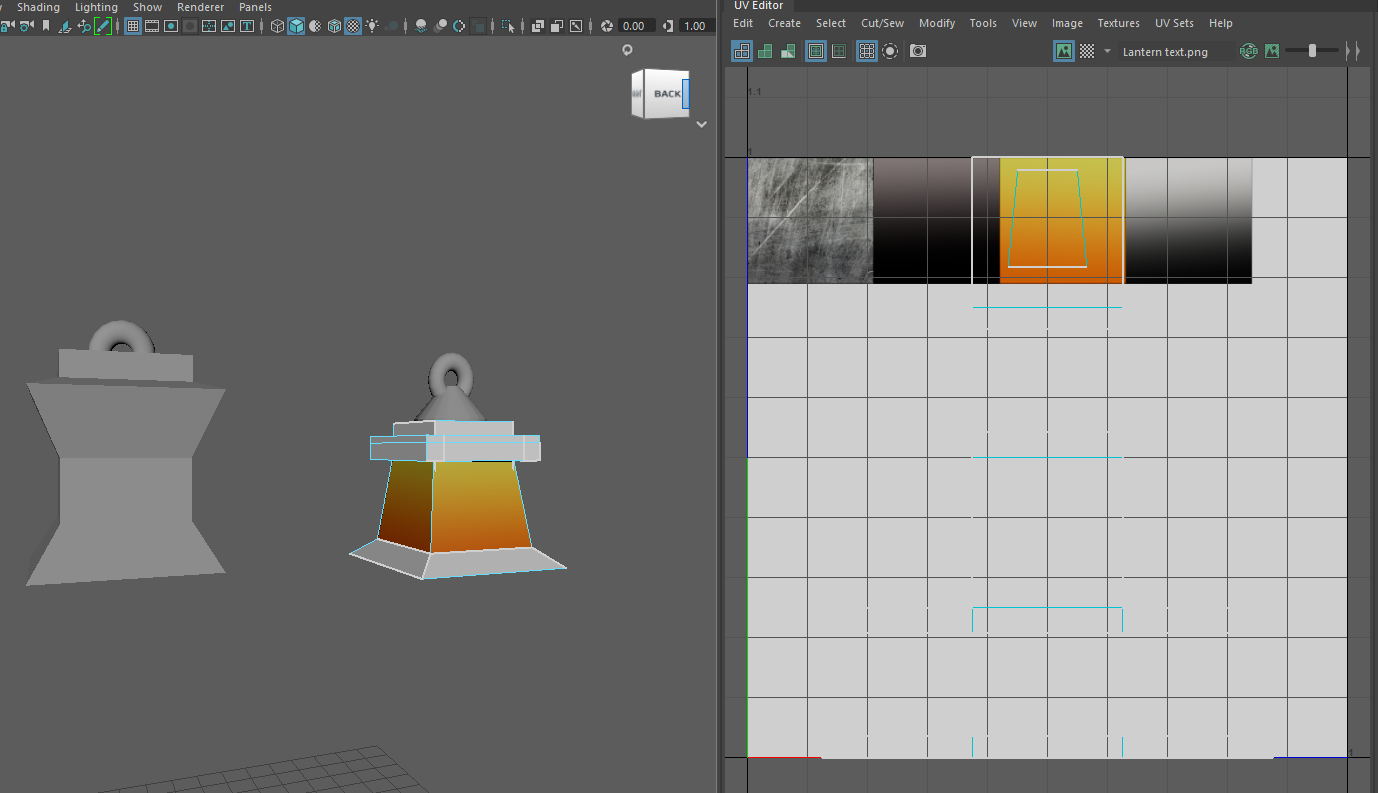Image resolution: width=1378 pixels, height=793 pixels.
Task: Open the Cut/Sew menu
Action: 882,23
